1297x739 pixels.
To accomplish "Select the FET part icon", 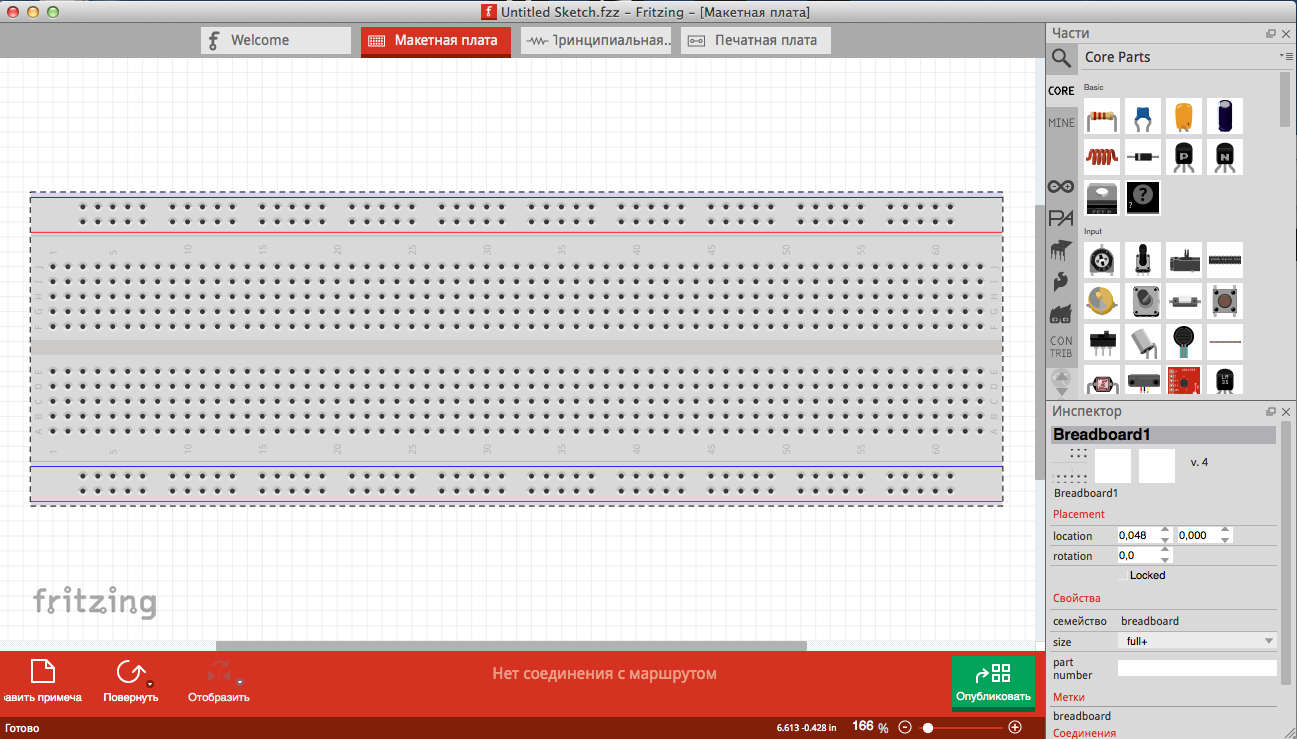I will [1102, 198].
